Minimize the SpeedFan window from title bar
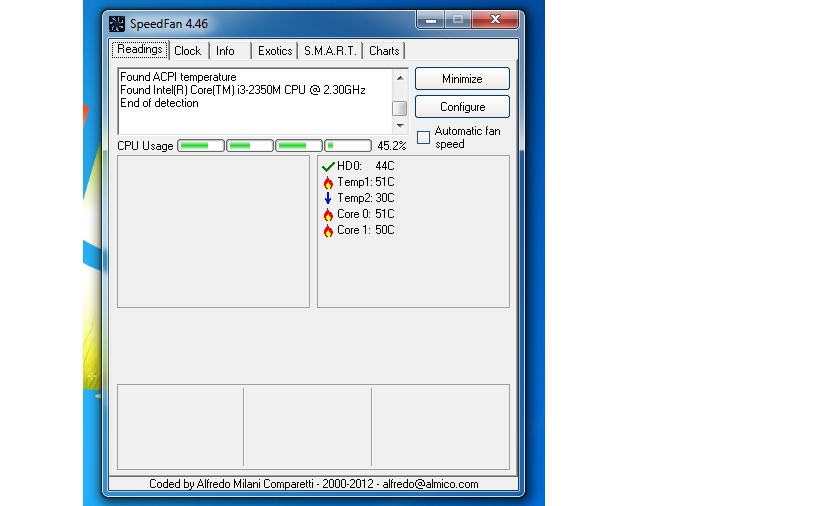The height and width of the screenshot is (506, 819). coord(430,20)
